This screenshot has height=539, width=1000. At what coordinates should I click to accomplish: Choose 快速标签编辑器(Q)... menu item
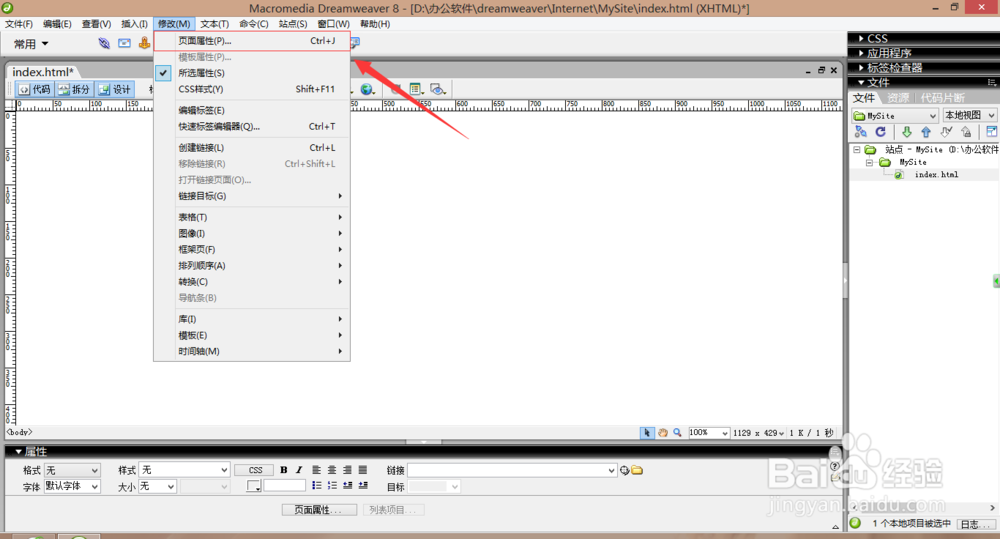[252, 126]
